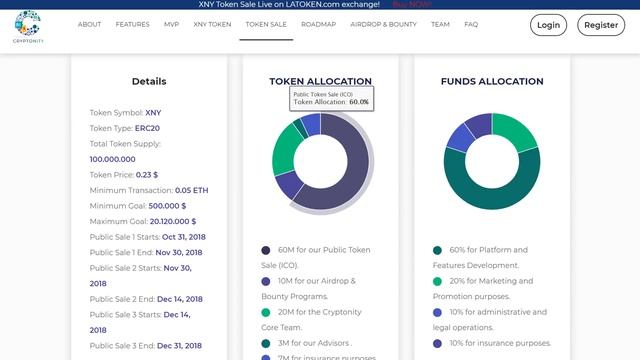Click the 'TOKEN ALLOCATION' heading

pyautogui.click(x=320, y=81)
